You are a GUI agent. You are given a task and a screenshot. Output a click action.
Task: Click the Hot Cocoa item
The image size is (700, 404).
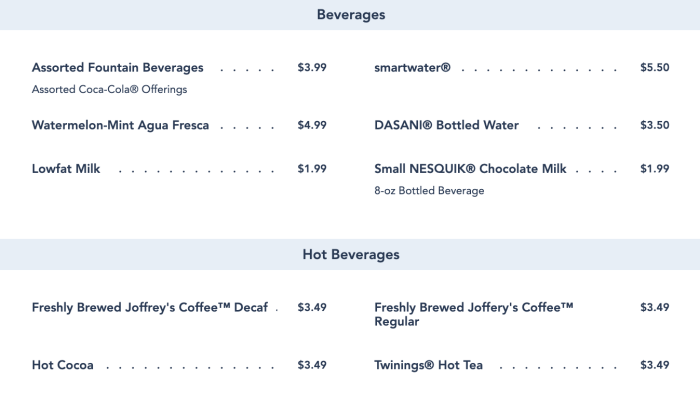click(x=62, y=365)
